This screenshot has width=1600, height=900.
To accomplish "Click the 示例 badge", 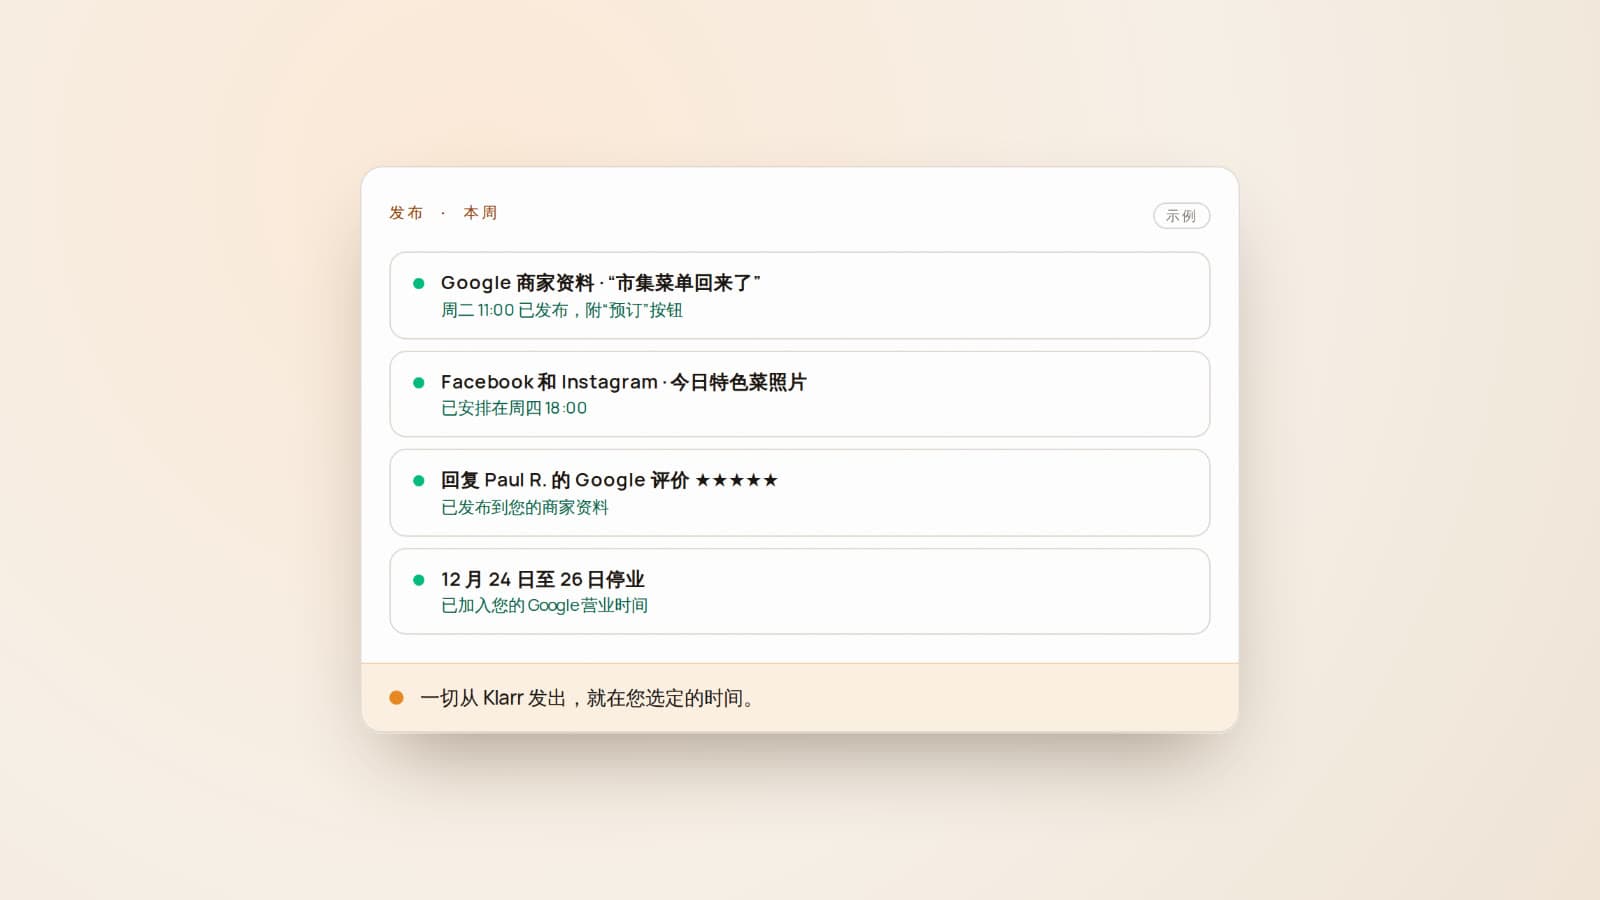I will (1181, 216).
